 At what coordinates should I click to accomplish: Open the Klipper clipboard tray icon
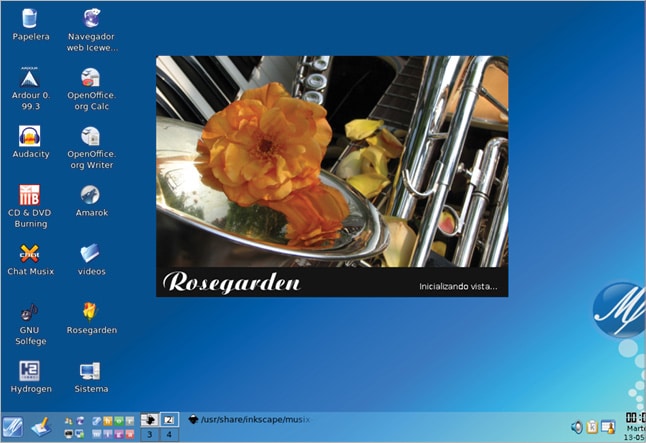tap(592, 427)
